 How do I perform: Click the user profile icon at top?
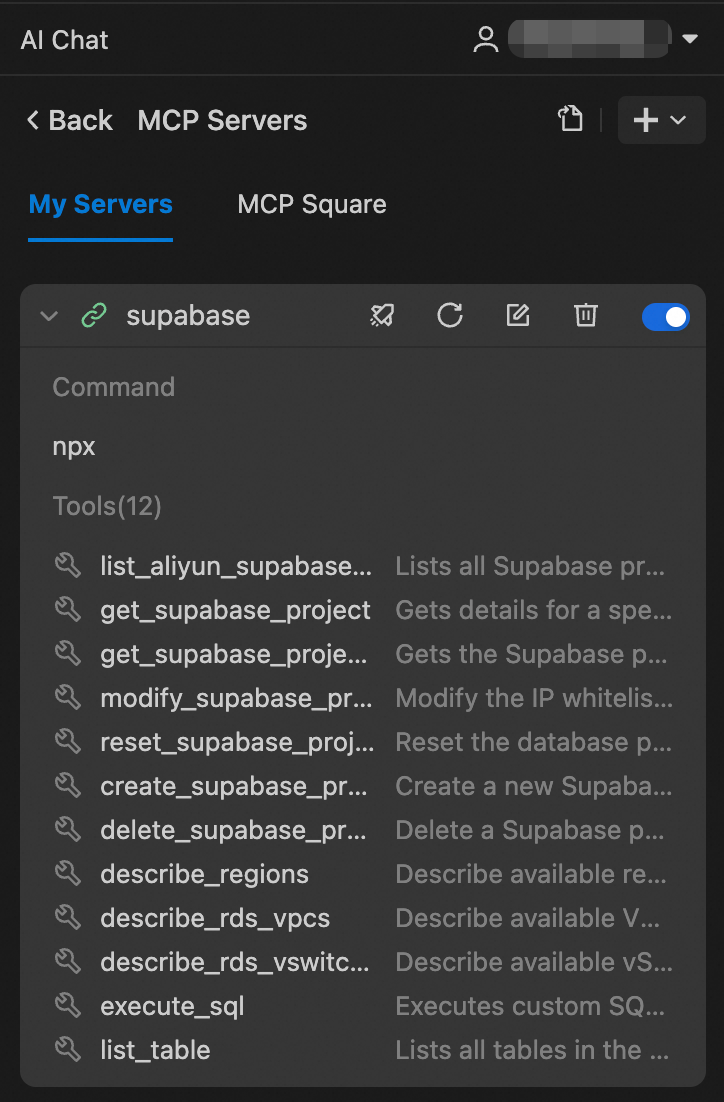[x=486, y=40]
